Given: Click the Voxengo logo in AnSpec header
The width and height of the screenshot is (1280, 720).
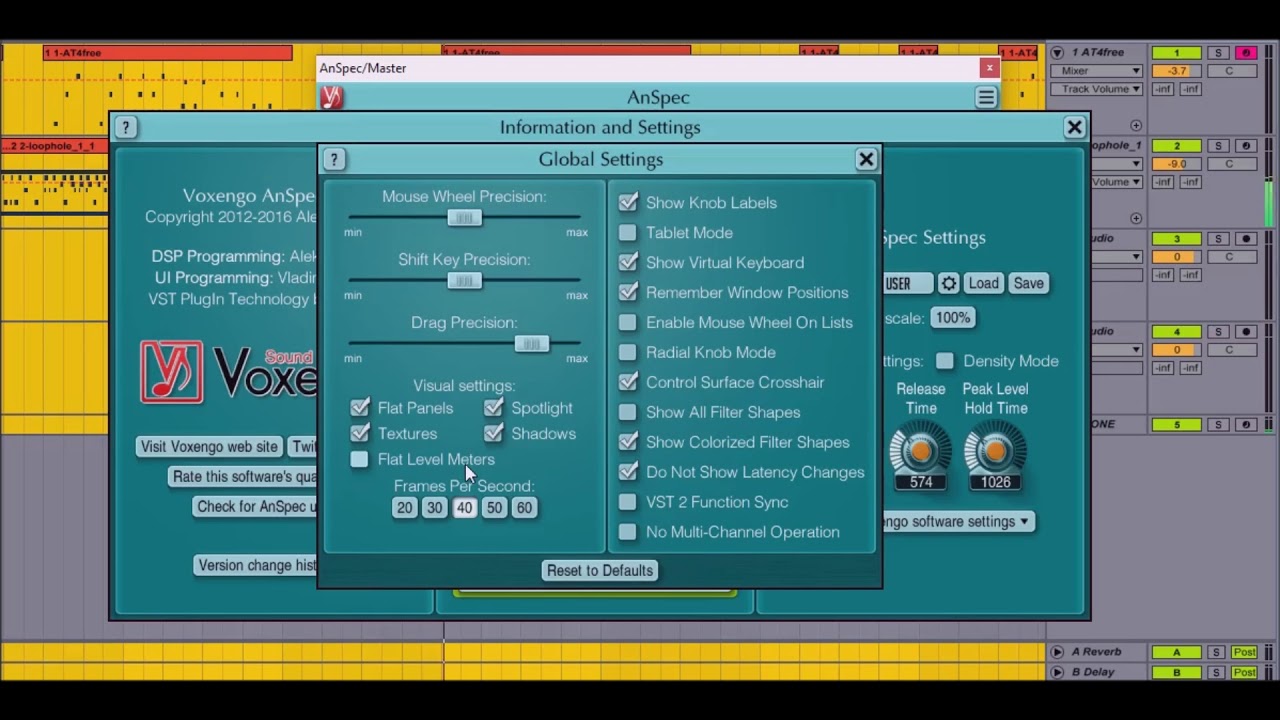Looking at the screenshot, I should [331, 97].
